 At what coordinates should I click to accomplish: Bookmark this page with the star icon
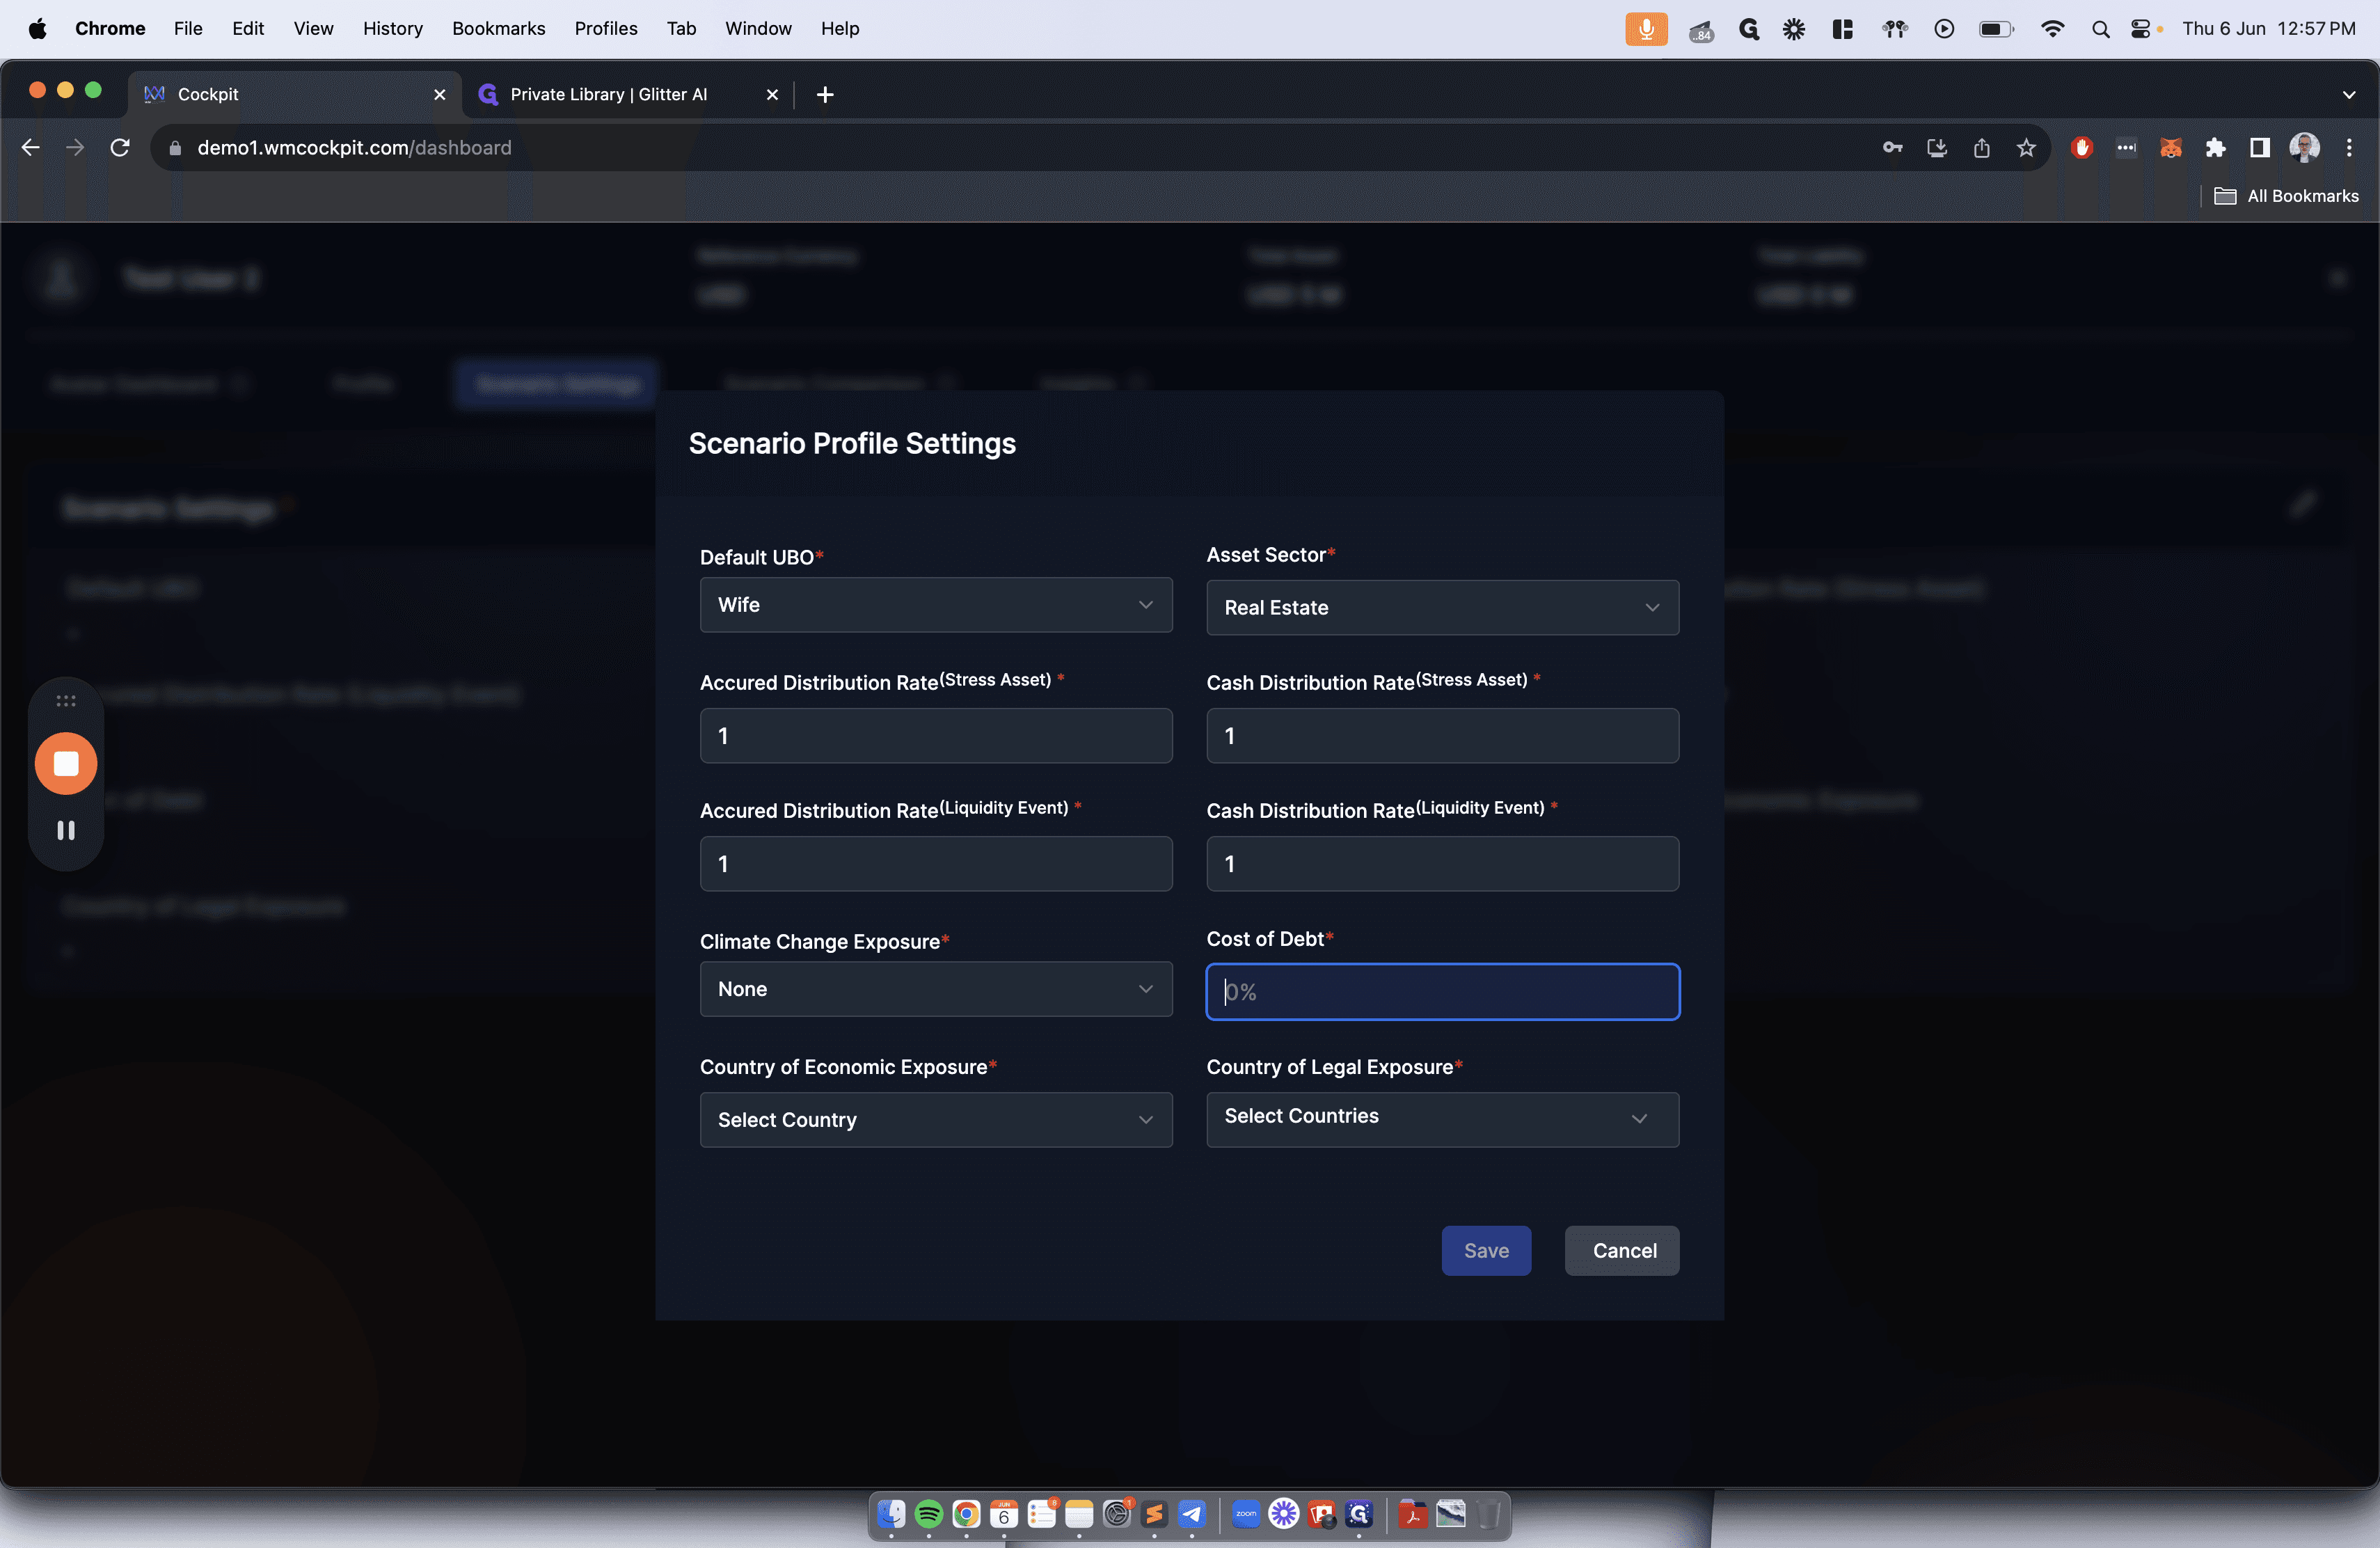click(2026, 148)
